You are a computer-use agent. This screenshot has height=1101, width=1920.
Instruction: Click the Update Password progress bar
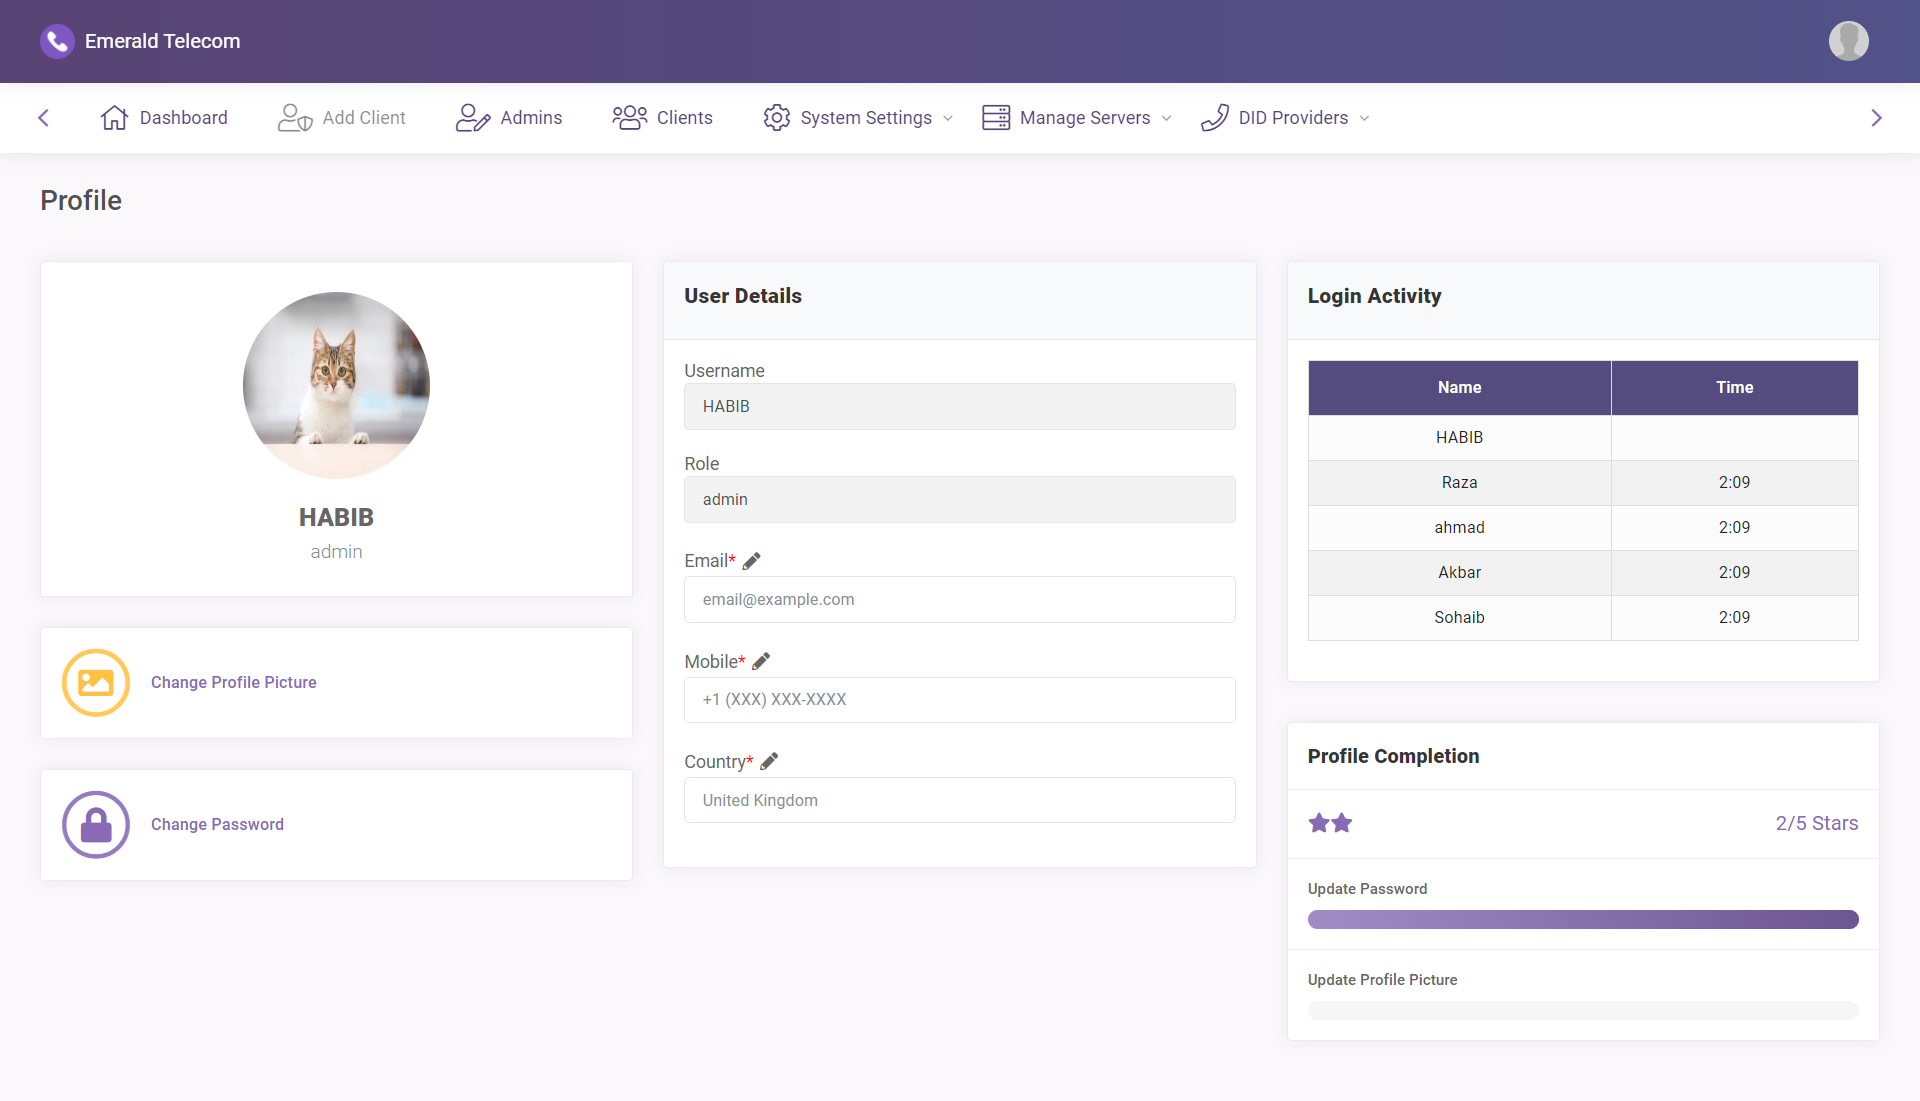click(1582, 919)
